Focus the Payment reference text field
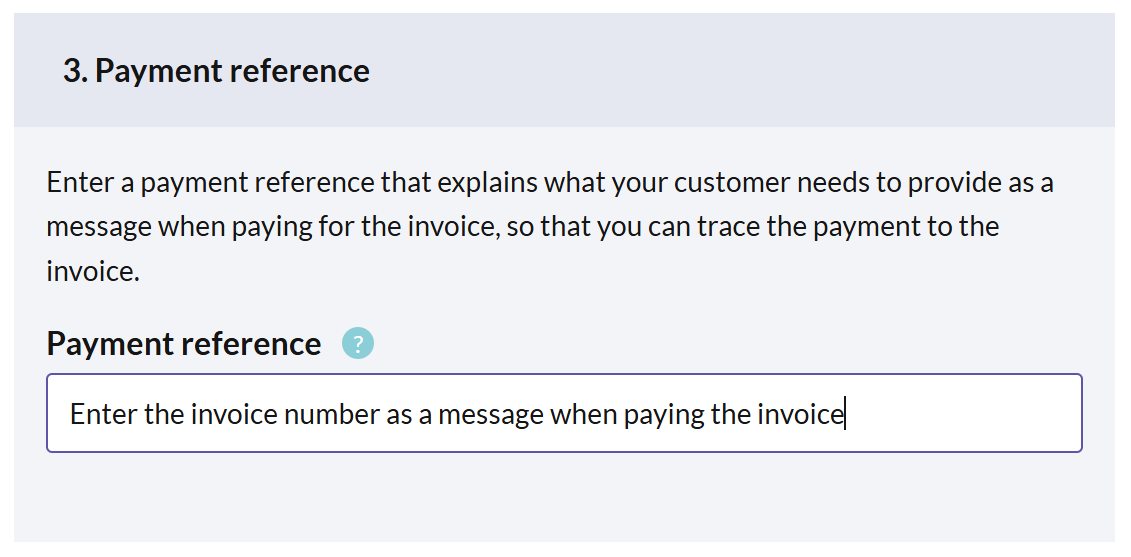This screenshot has width=1131, height=557. tap(564, 413)
